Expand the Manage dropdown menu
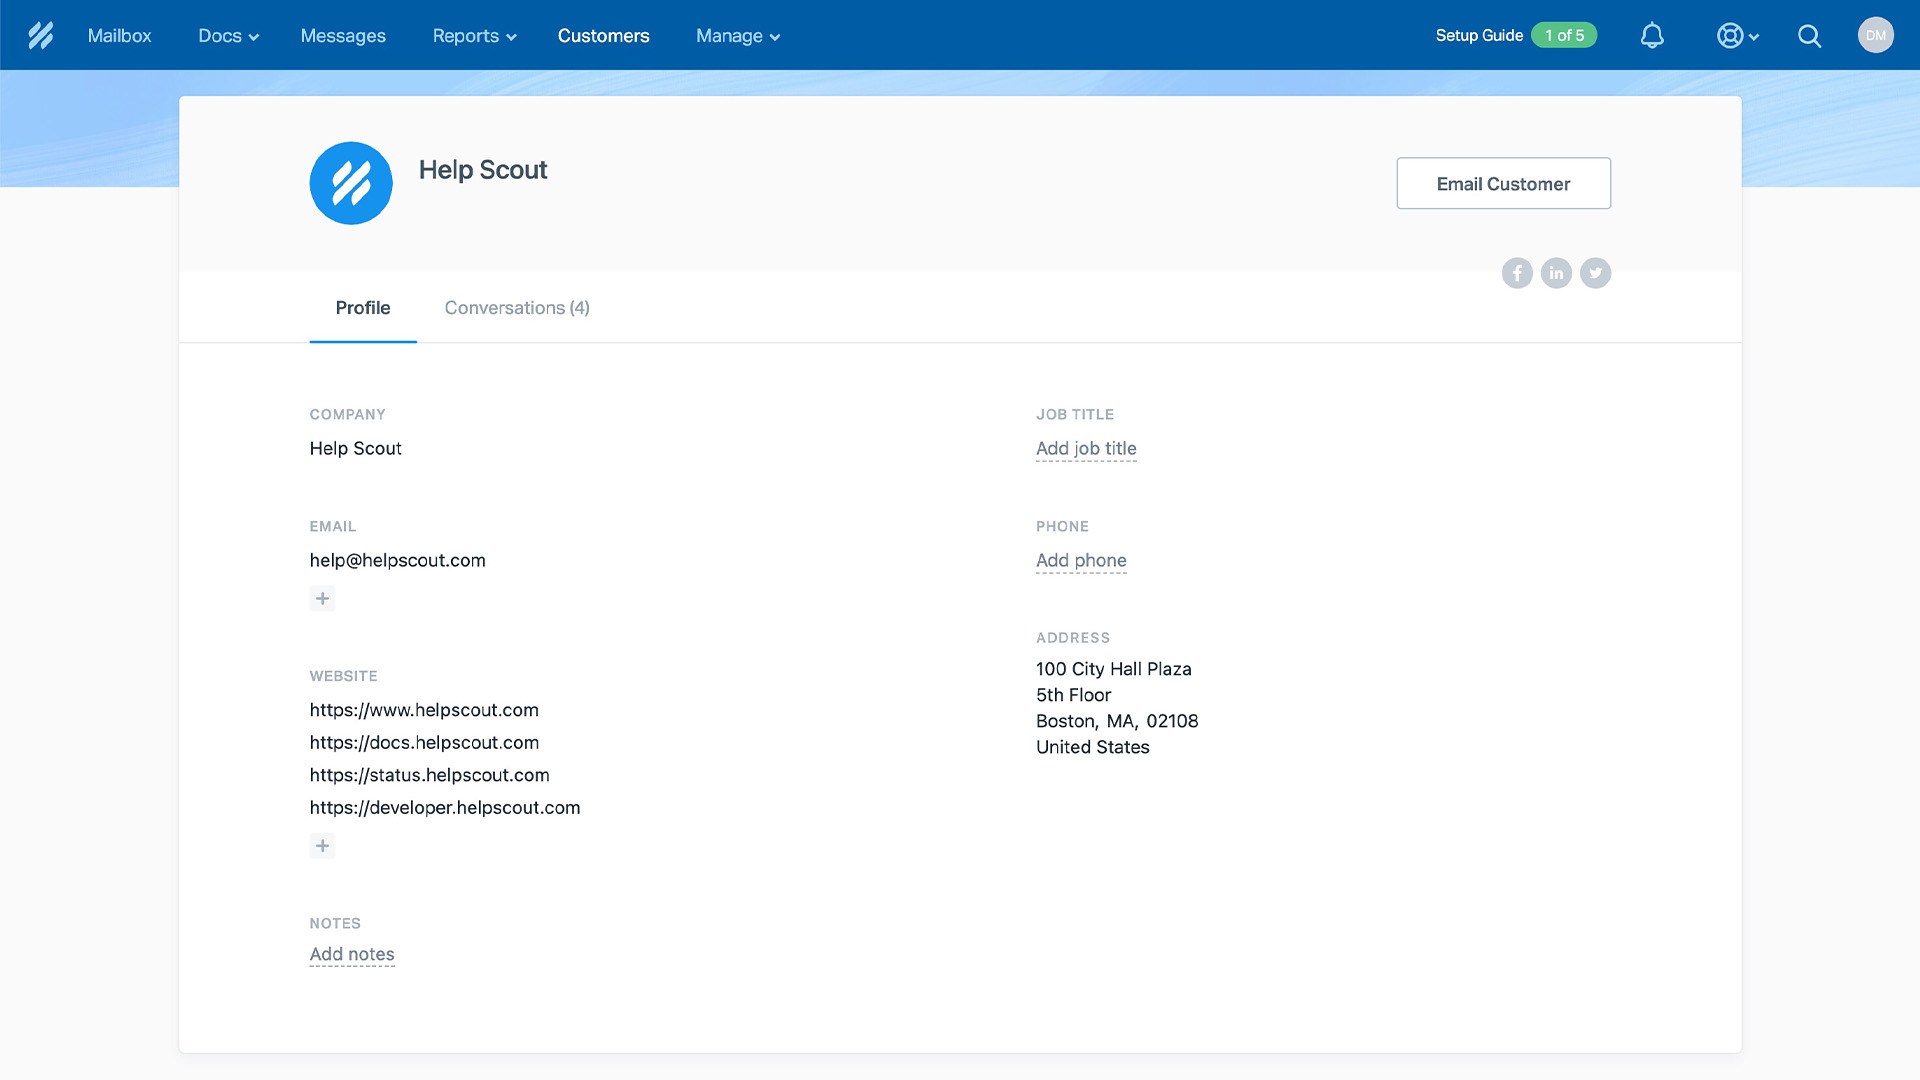This screenshot has width=1920, height=1080. click(738, 36)
